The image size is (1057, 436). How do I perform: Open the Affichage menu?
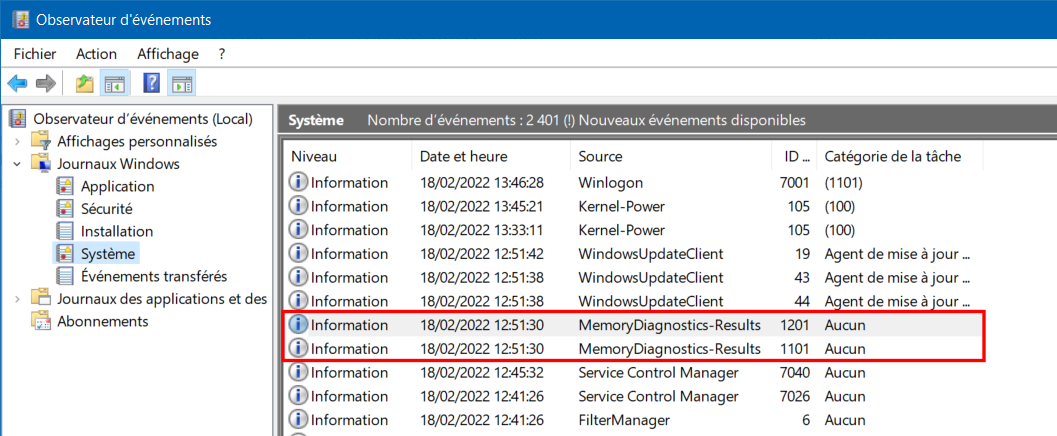pyautogui.click(x=168, y=54)
